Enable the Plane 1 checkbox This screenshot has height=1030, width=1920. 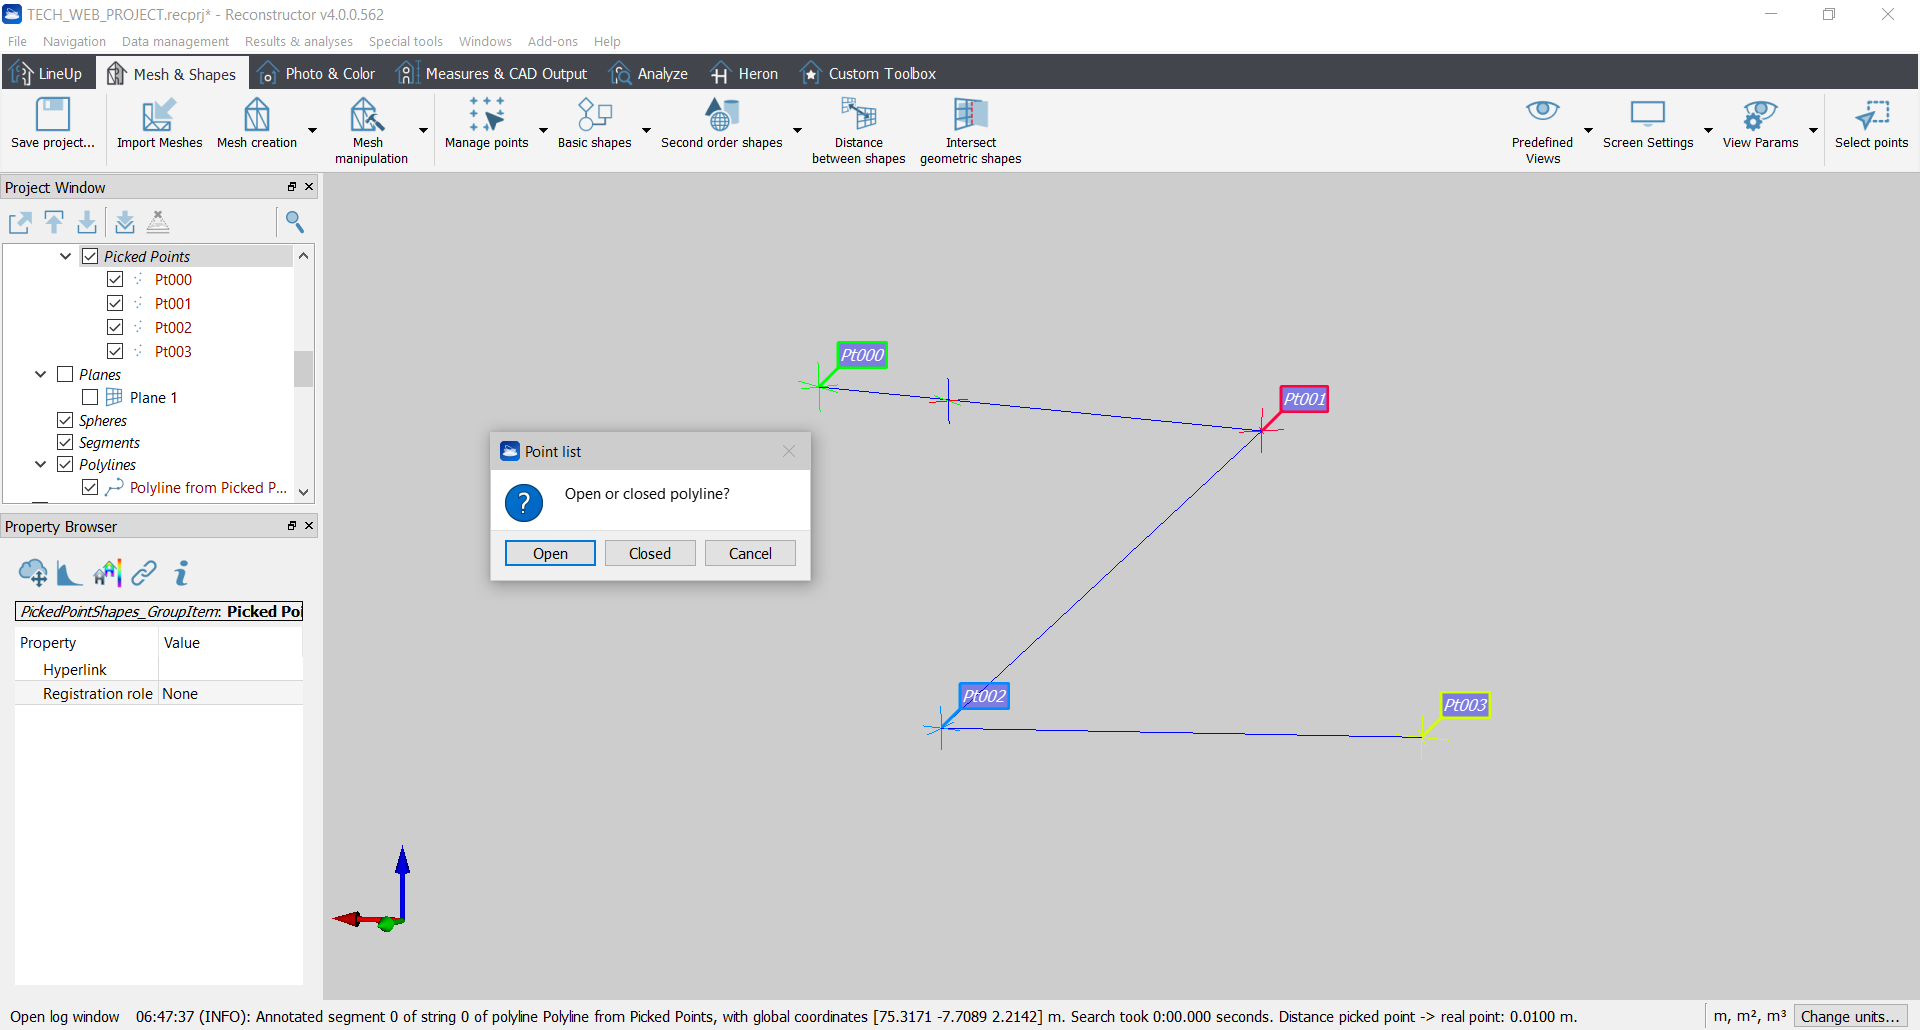pos(90,397)
